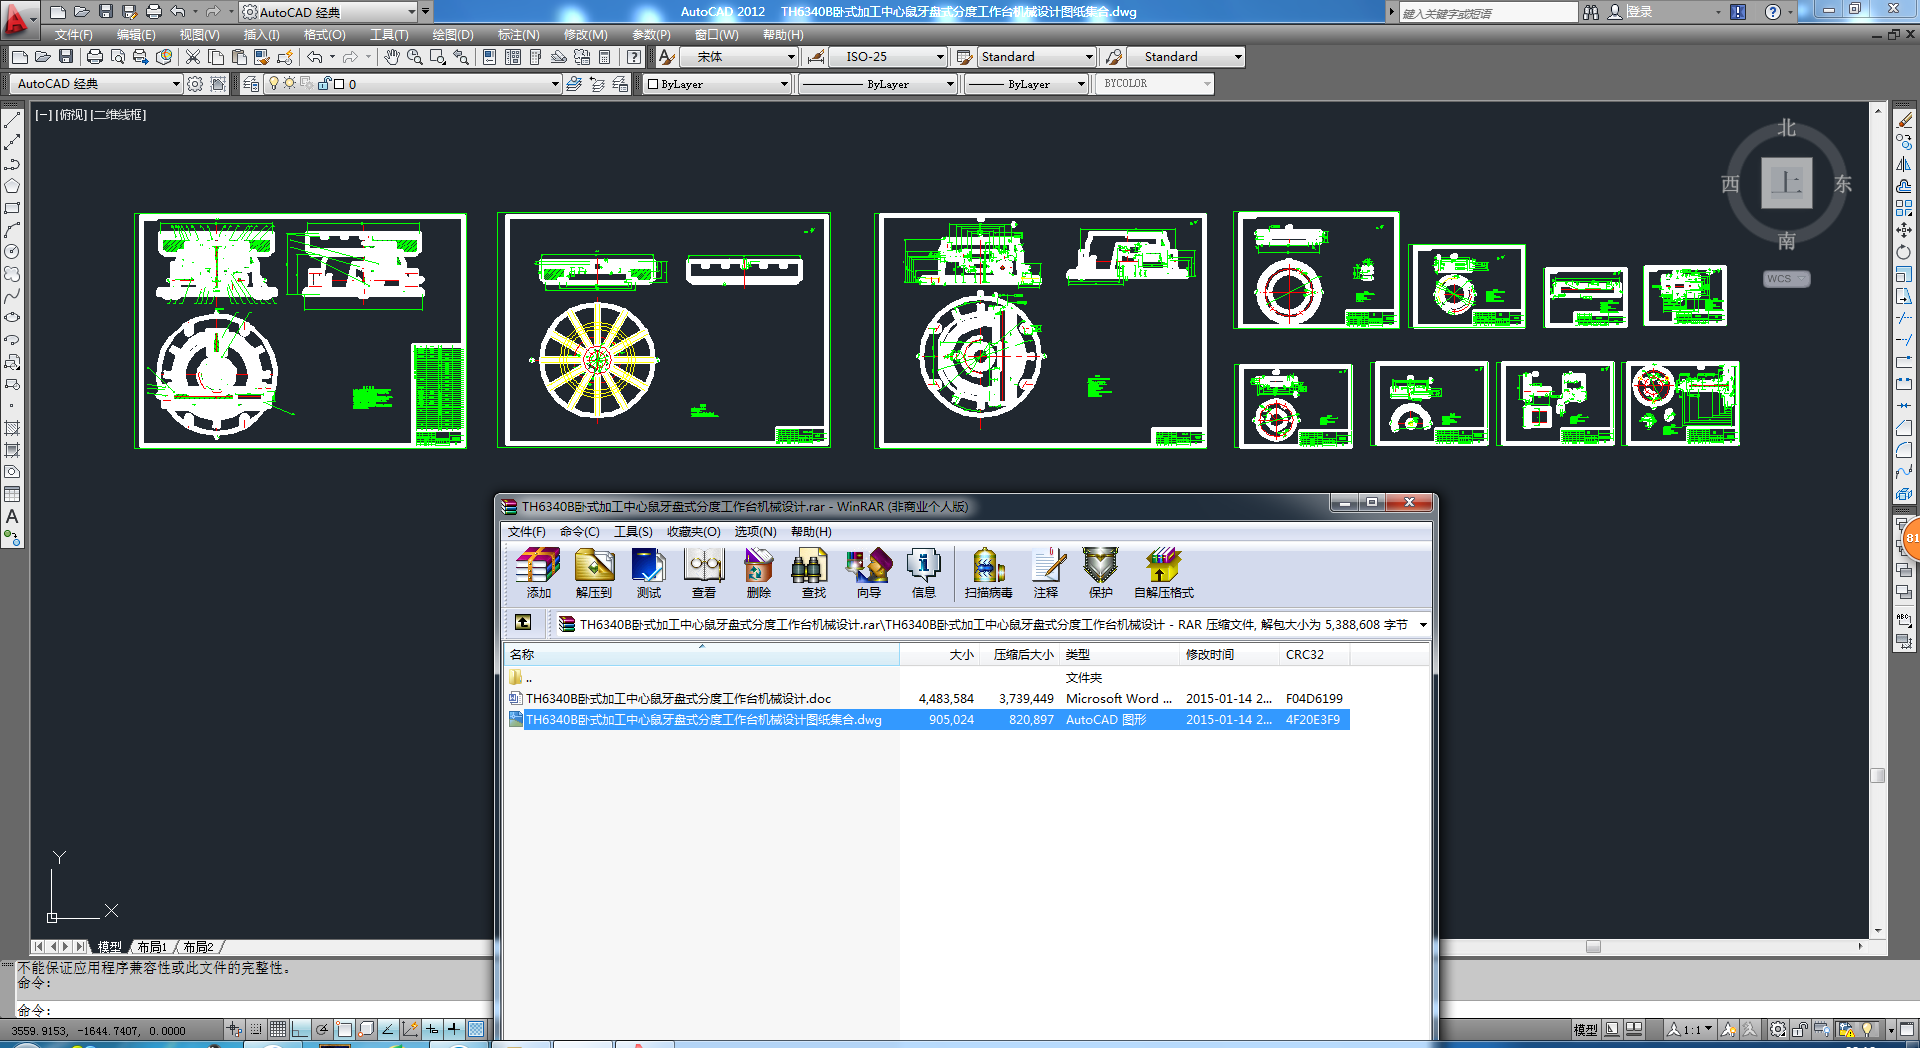Open WinRAR 选项(N) menu
The image size is (1920, 1048).
pyautogui.click(x=755, y=532)
